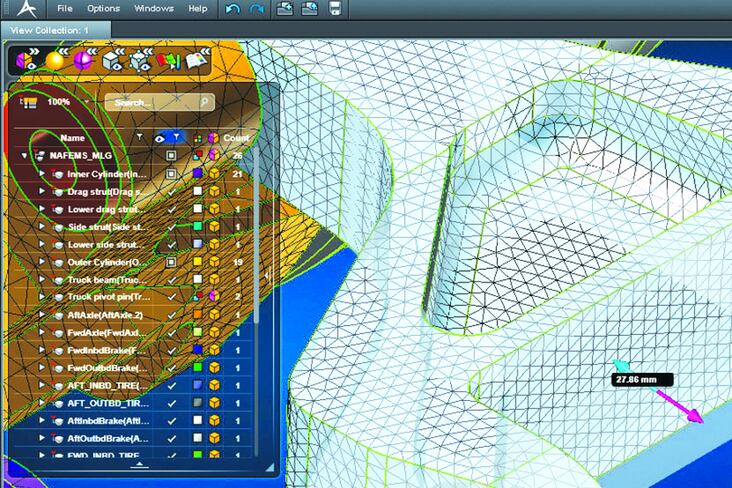Click the red-green flags animation icon

point(168,62)
